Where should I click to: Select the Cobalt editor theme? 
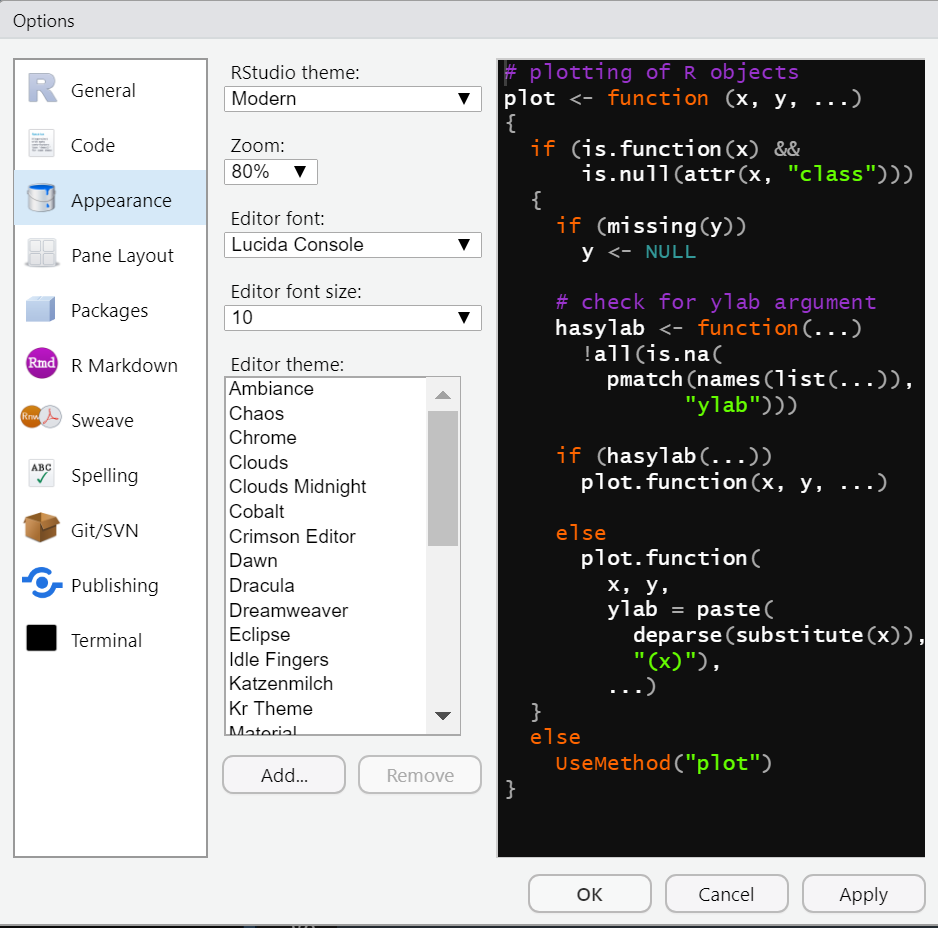pyautogui.click(x=326, y=512)
